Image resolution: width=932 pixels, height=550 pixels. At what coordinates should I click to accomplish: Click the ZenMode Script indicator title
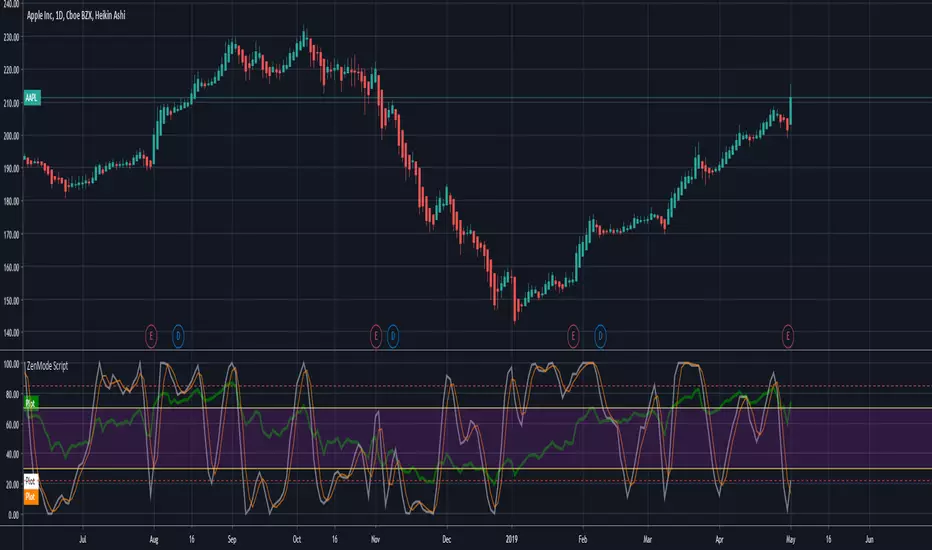(48, 366)
